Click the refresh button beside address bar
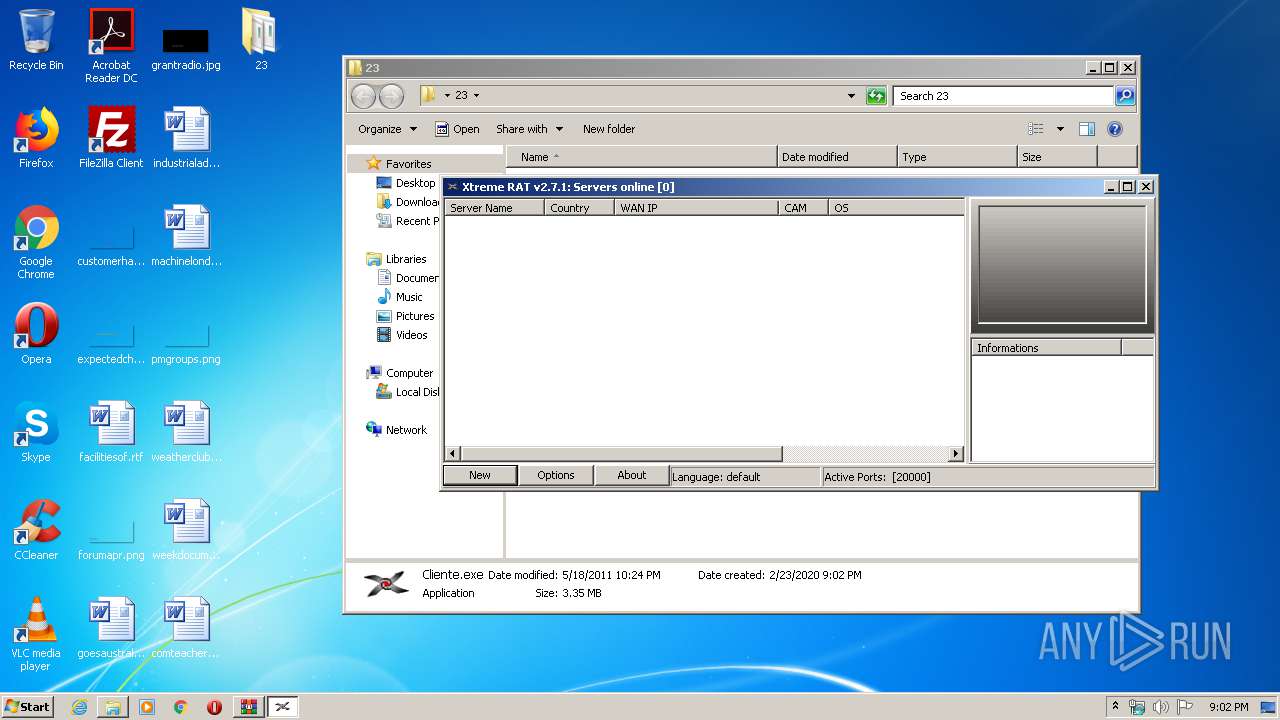 (x=876, y=96)
